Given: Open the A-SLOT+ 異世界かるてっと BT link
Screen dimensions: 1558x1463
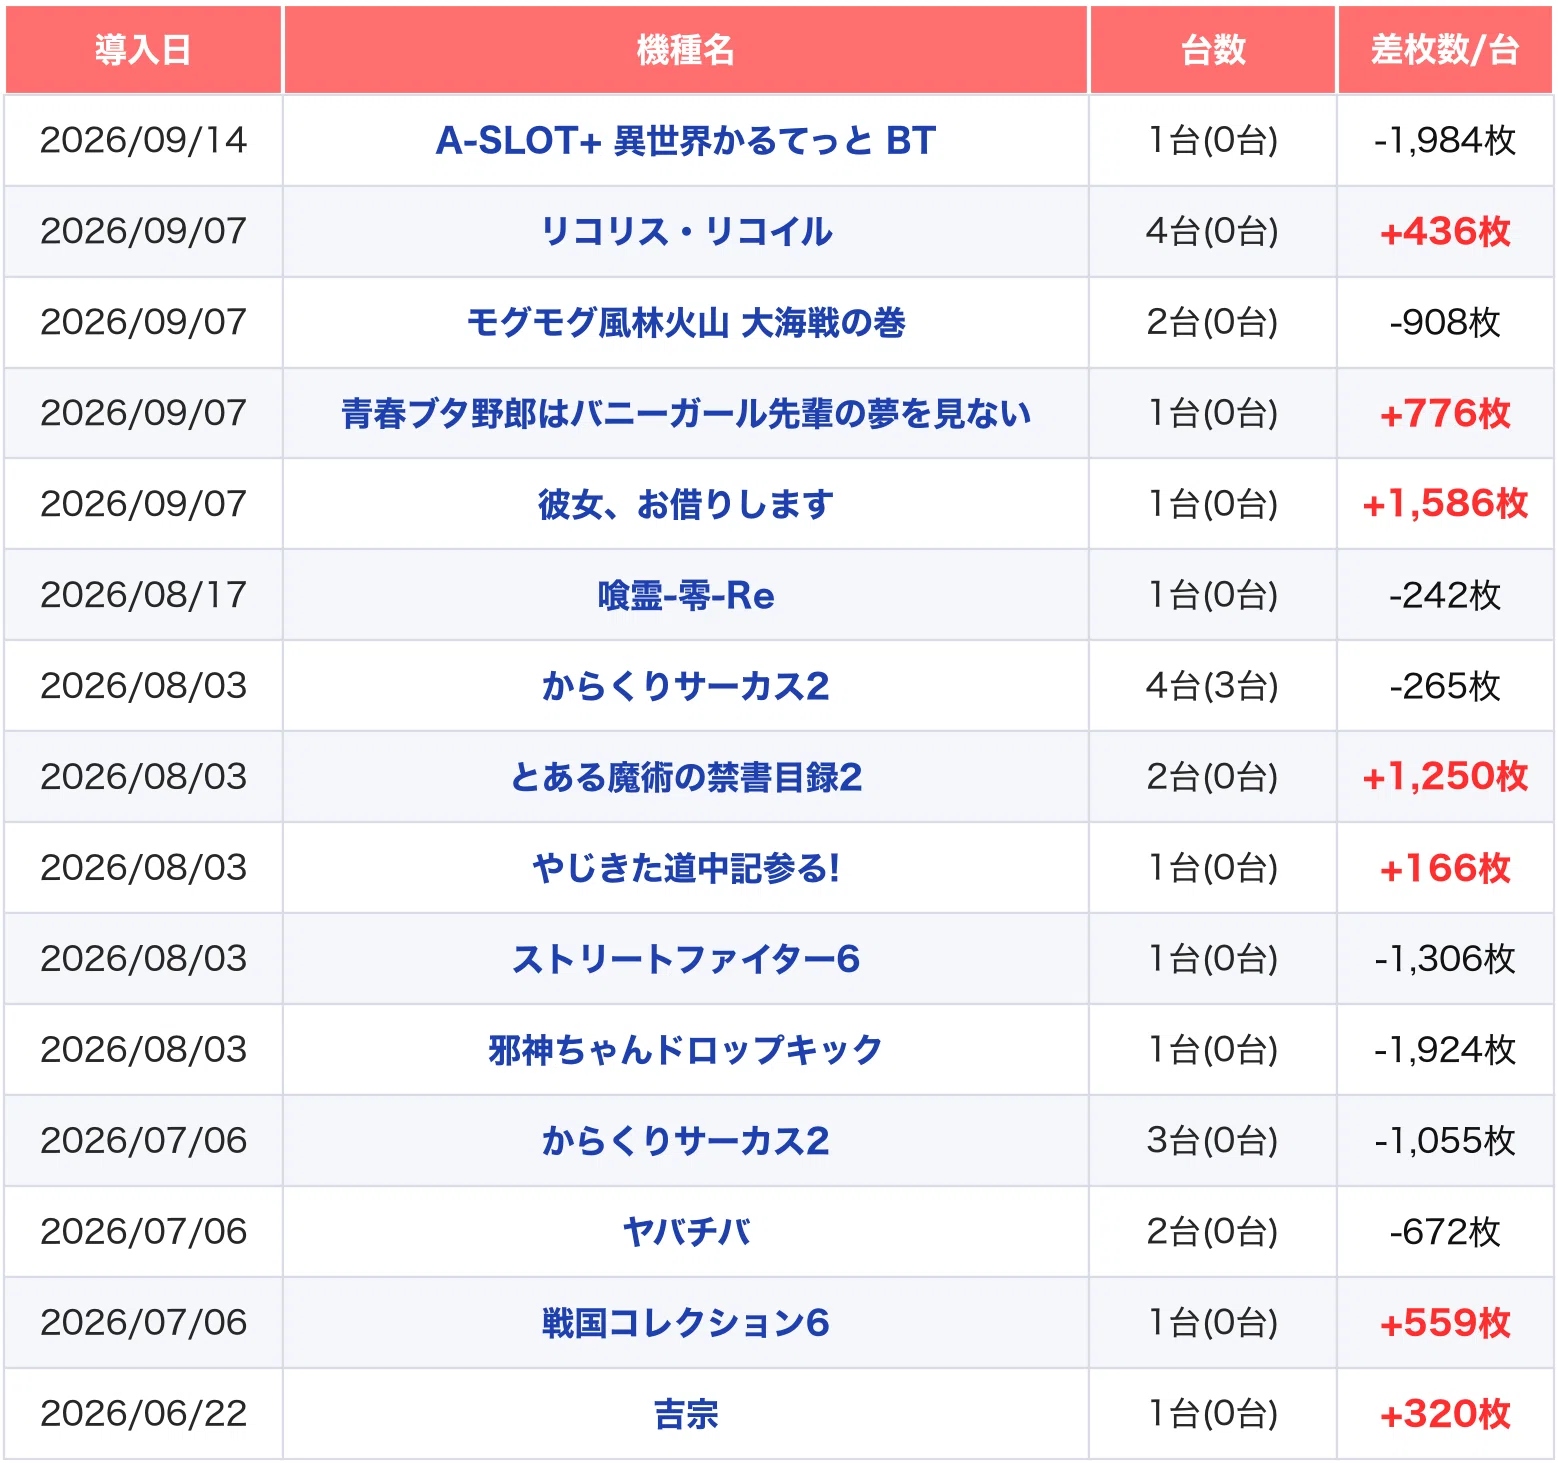Looking at the screenshot, I should tap(686, 141).
